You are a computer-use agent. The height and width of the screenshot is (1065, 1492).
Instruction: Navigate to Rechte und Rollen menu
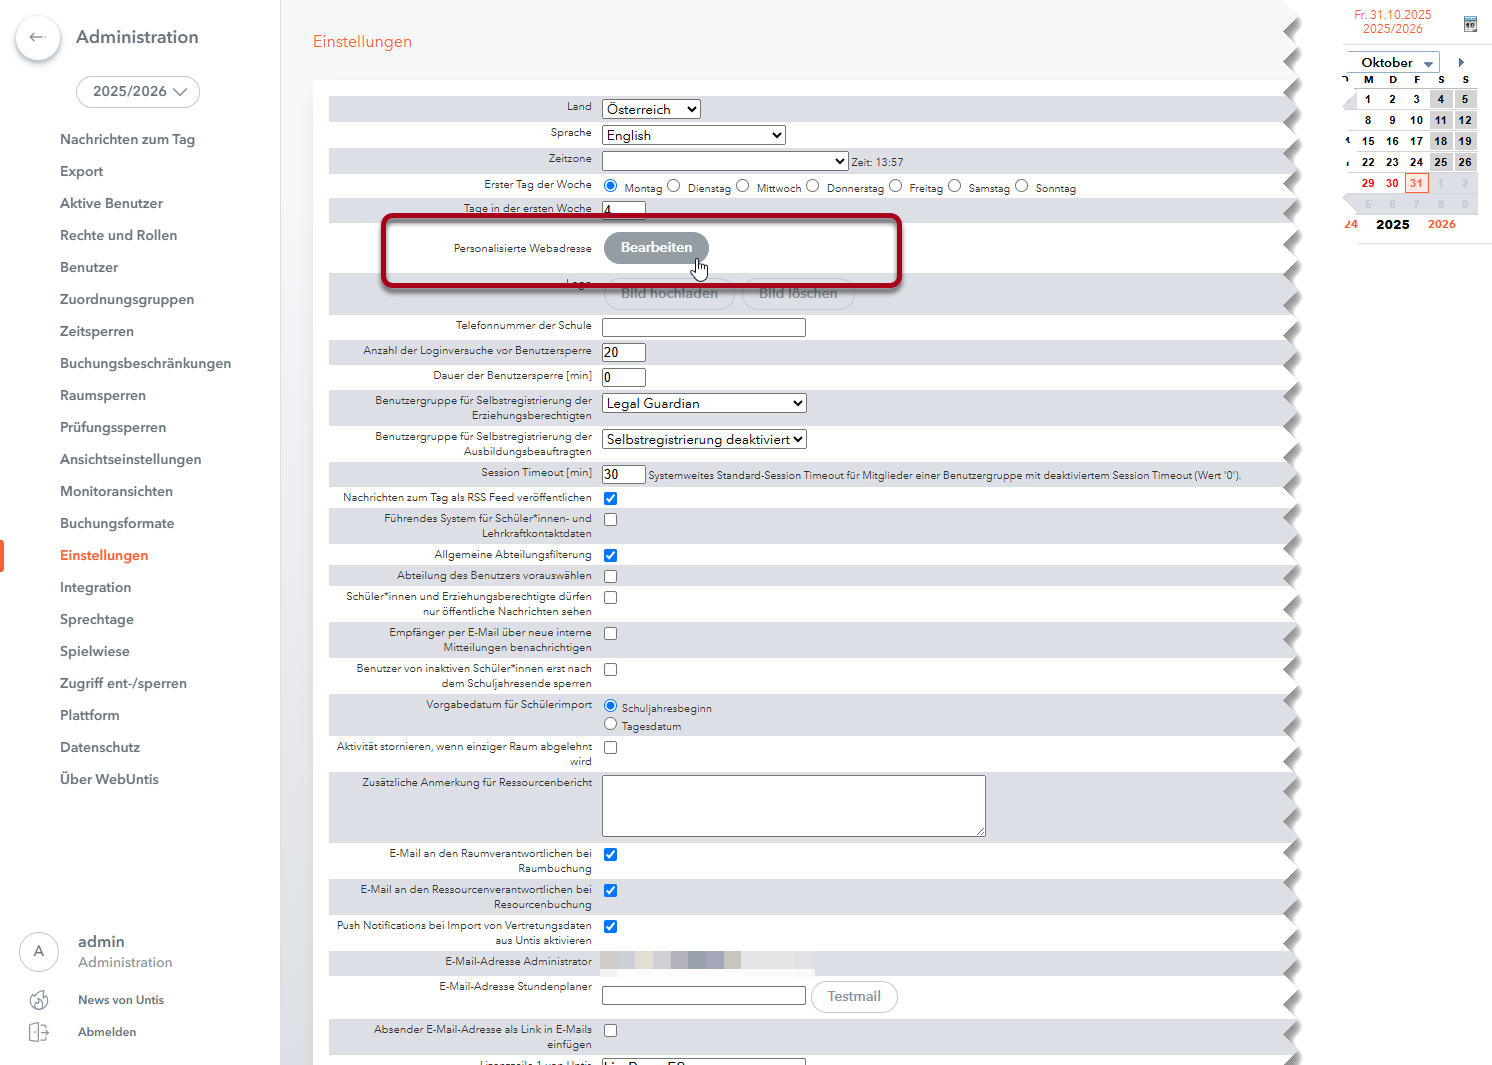(x=118, y=235)
